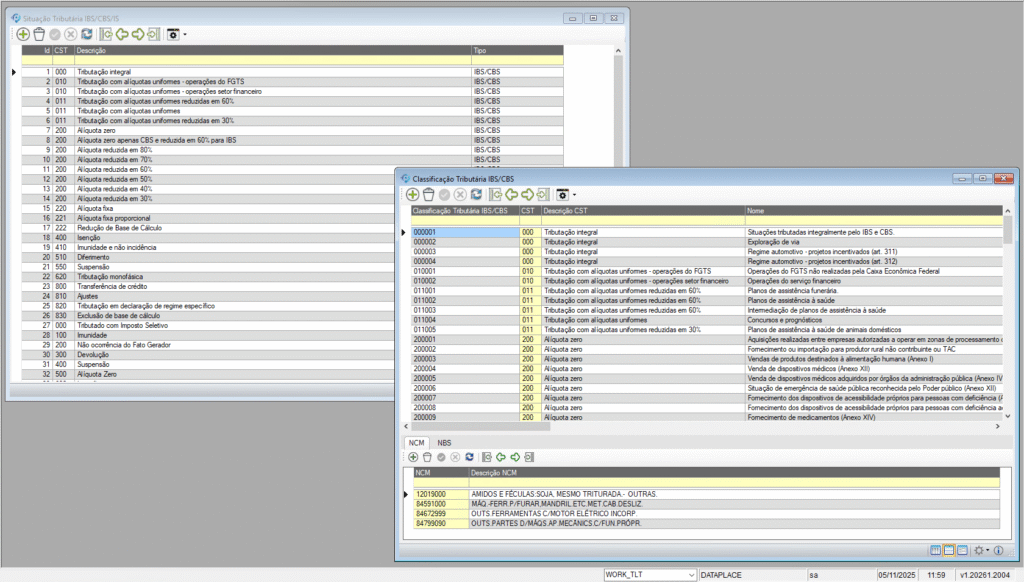Switch to the NBS tab
1024x582 pixels.
(x=444, y=441)
